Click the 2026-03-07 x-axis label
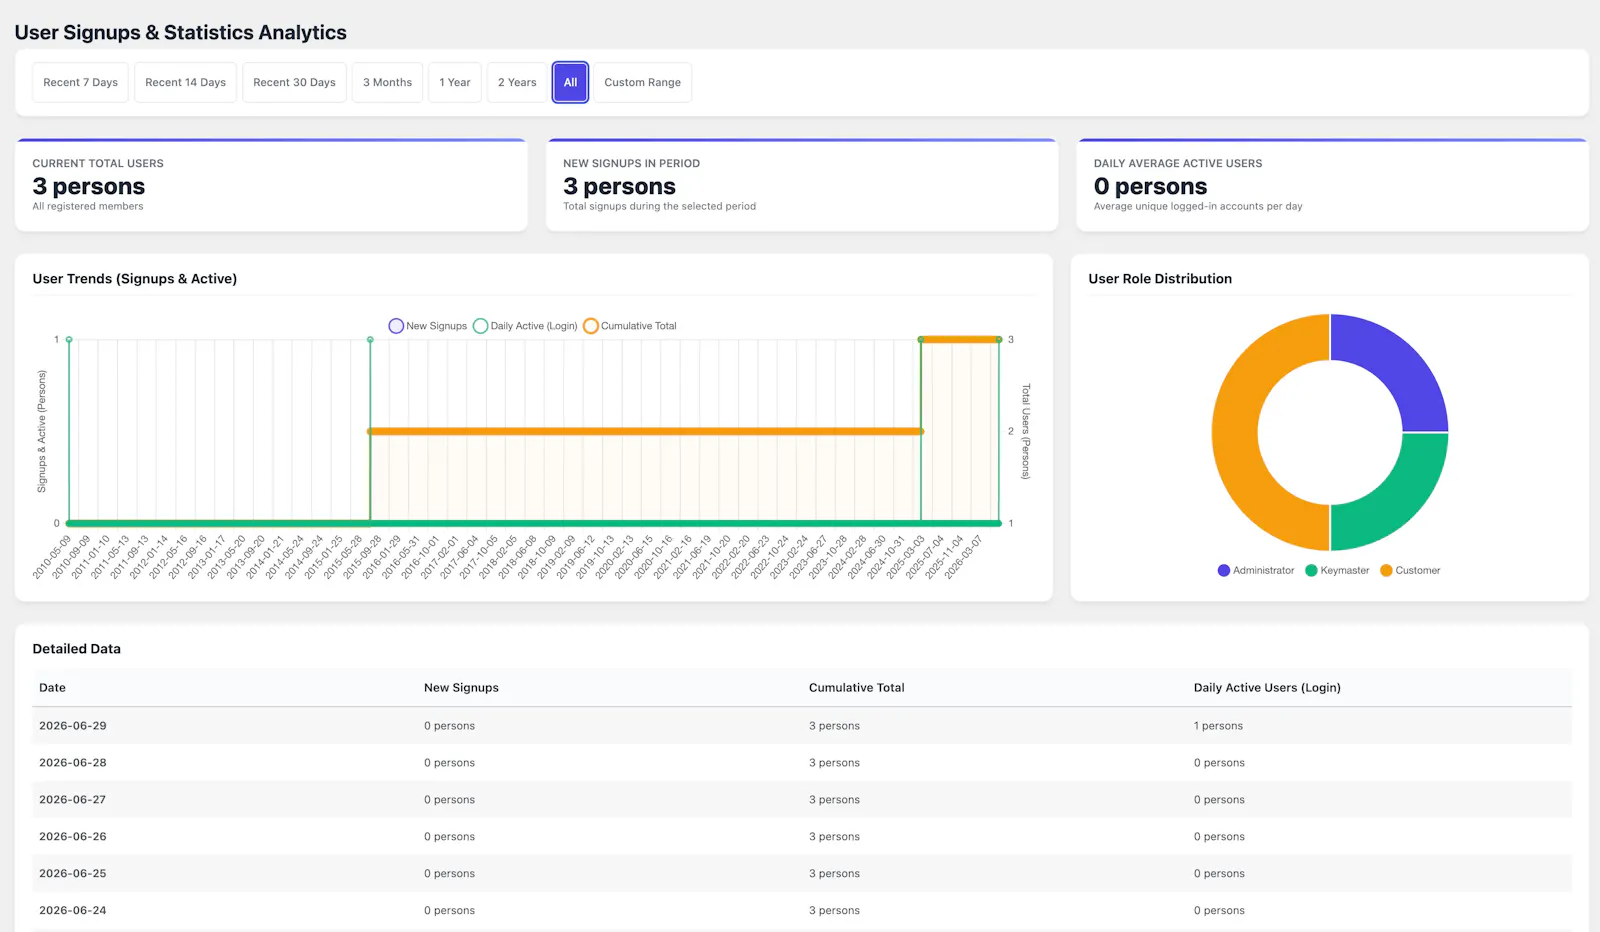 (x=964, y=557)
